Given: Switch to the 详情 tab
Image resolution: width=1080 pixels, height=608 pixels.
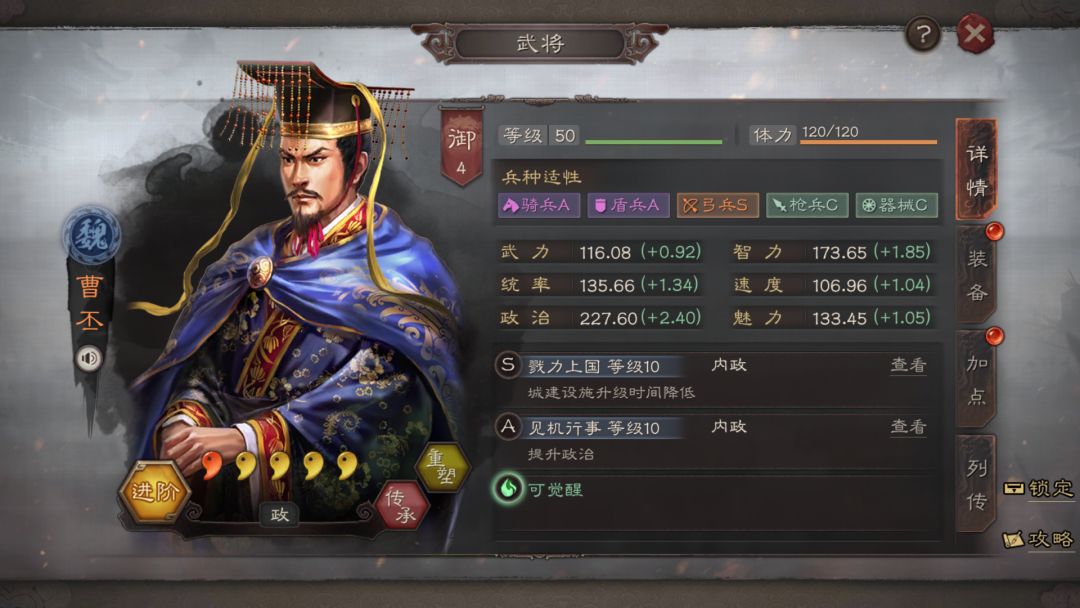Looking at the screenshot, I should pos(977,170).
